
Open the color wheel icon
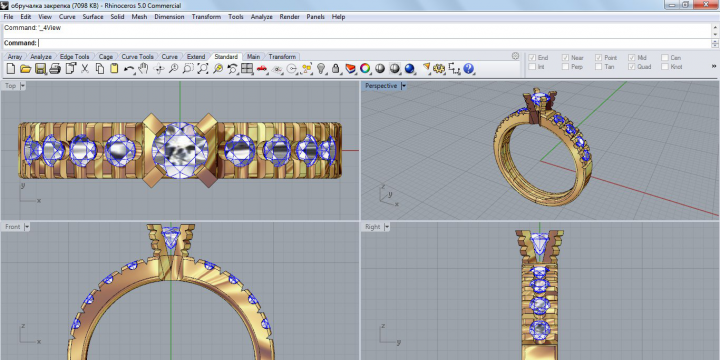pos(365,69)
